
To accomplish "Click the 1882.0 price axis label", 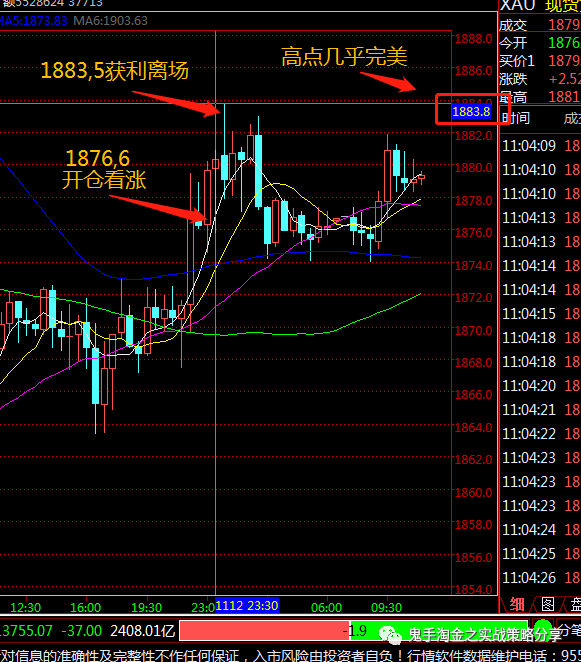I will coord(473,136).
